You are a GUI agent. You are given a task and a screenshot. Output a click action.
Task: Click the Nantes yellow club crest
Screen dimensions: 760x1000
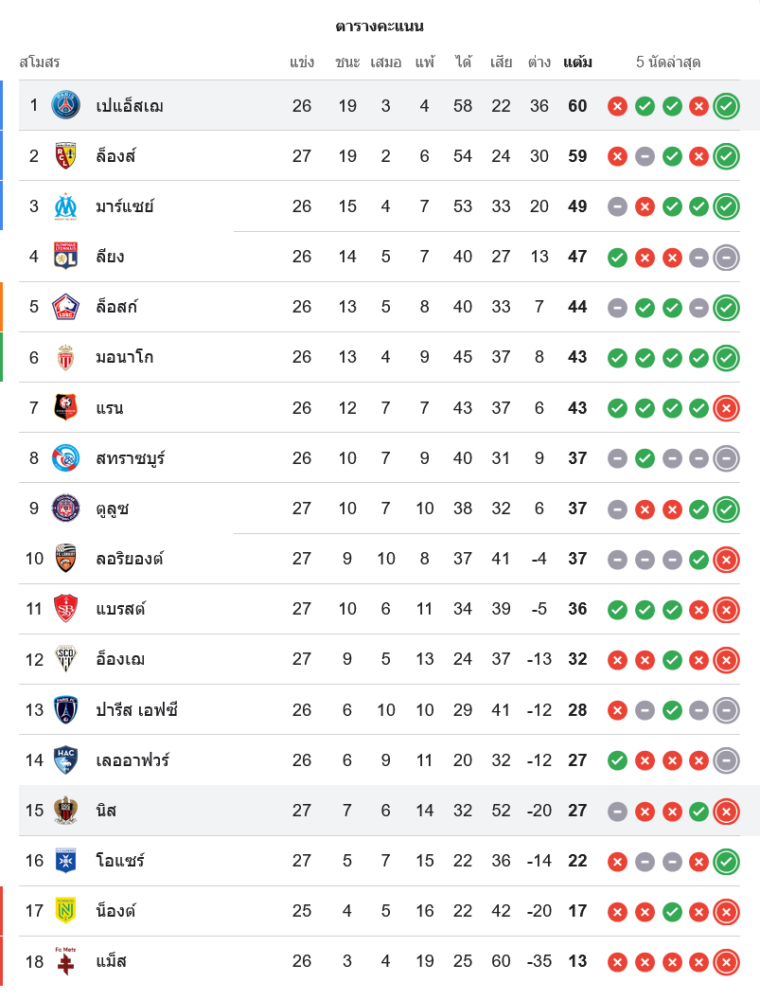click(66, 911)
